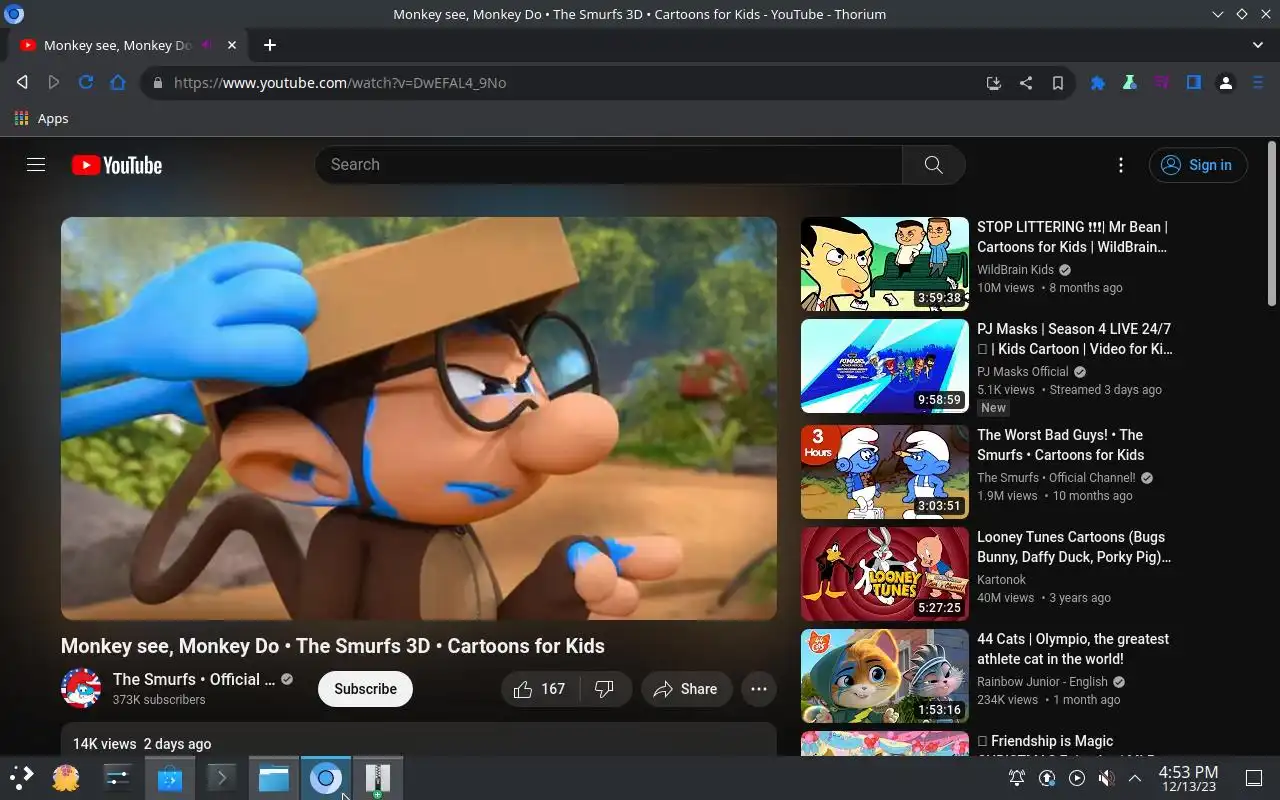Click the video player to pause
The width and height of the screenshot is (1280, 800).
click(x=419, y=418)
